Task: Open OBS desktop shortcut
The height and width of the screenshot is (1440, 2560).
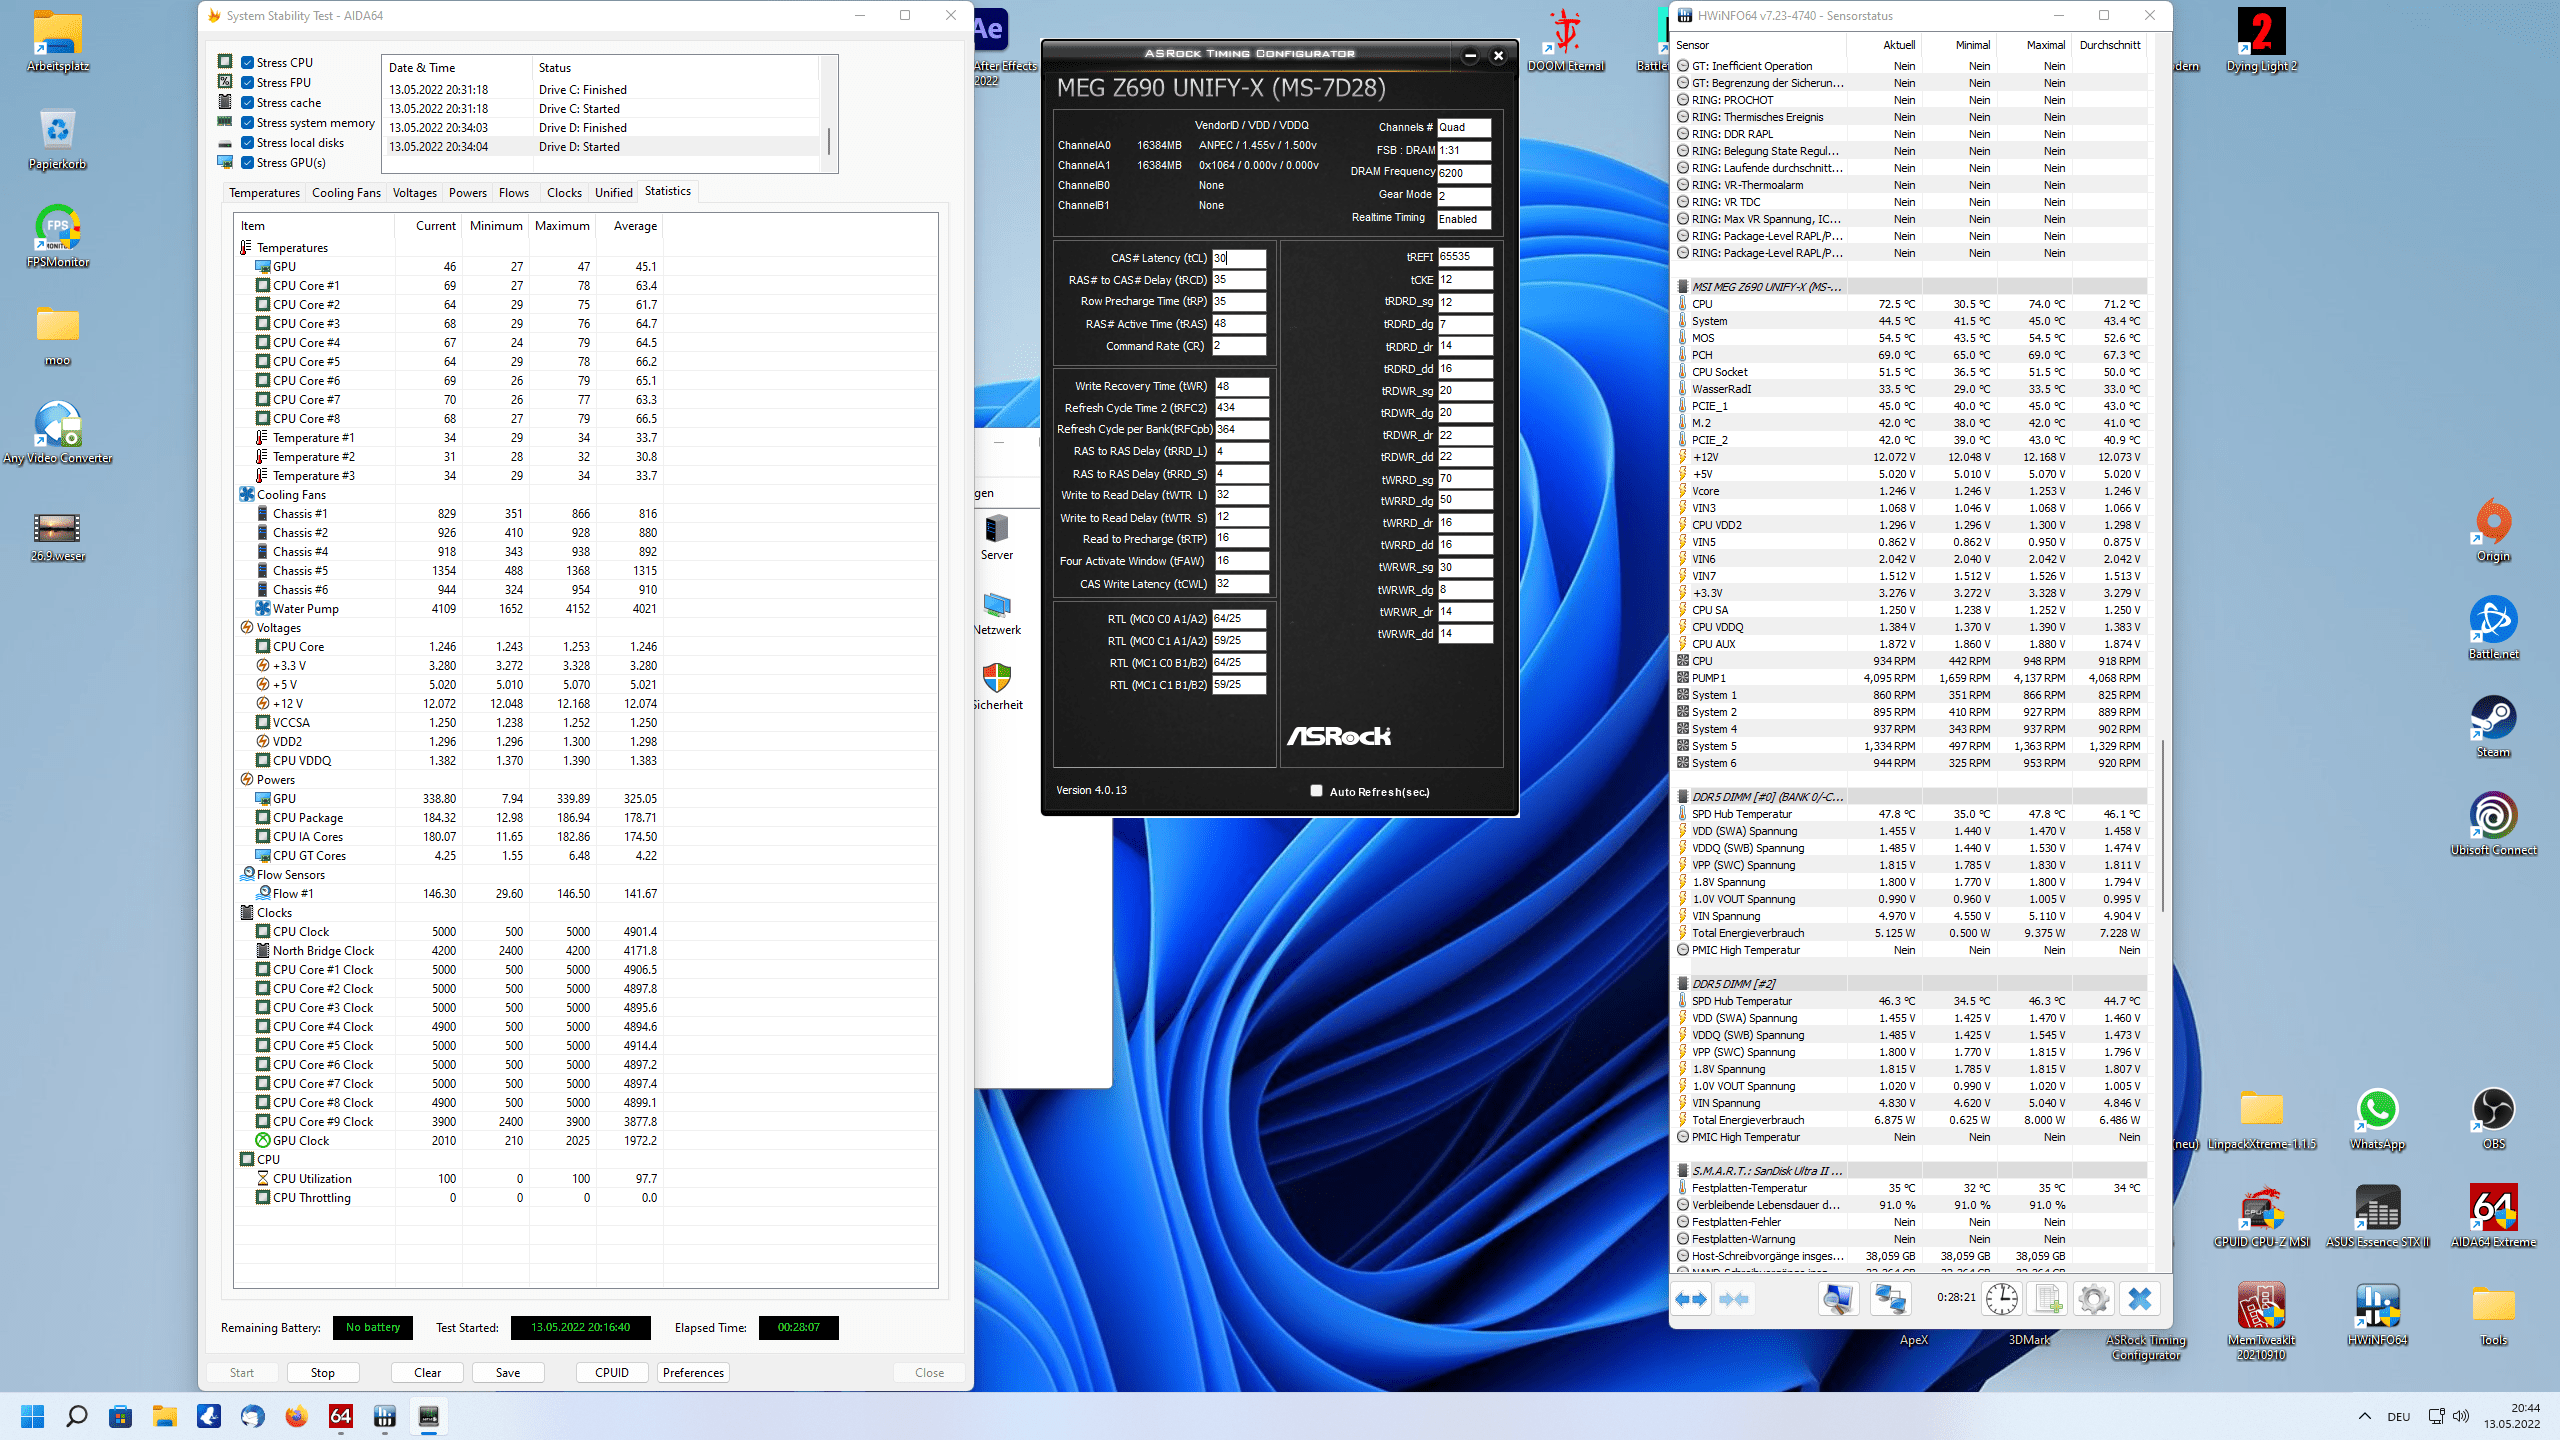Action: click(x=2493, y=1118)
